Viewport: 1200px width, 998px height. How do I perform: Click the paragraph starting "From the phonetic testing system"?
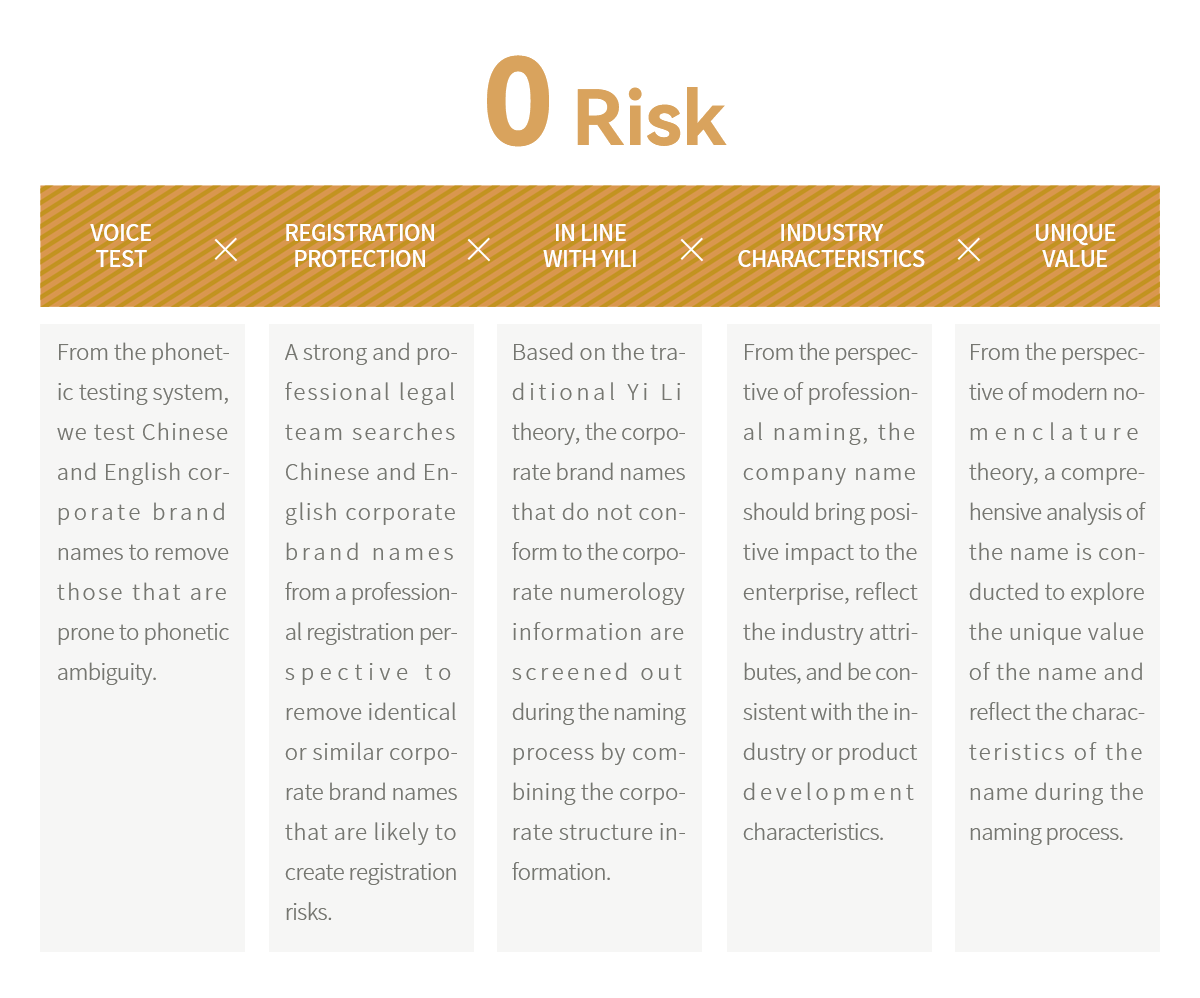coord(143,512)
